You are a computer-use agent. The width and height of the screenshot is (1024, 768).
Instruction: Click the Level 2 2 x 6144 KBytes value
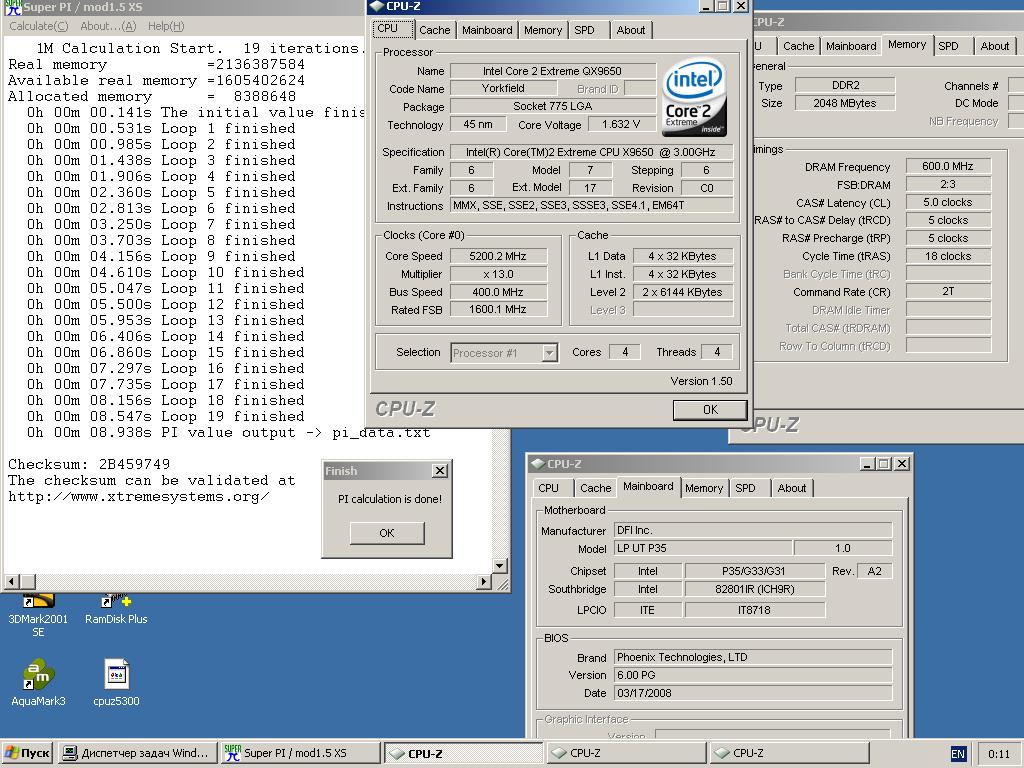click(682, 292)
